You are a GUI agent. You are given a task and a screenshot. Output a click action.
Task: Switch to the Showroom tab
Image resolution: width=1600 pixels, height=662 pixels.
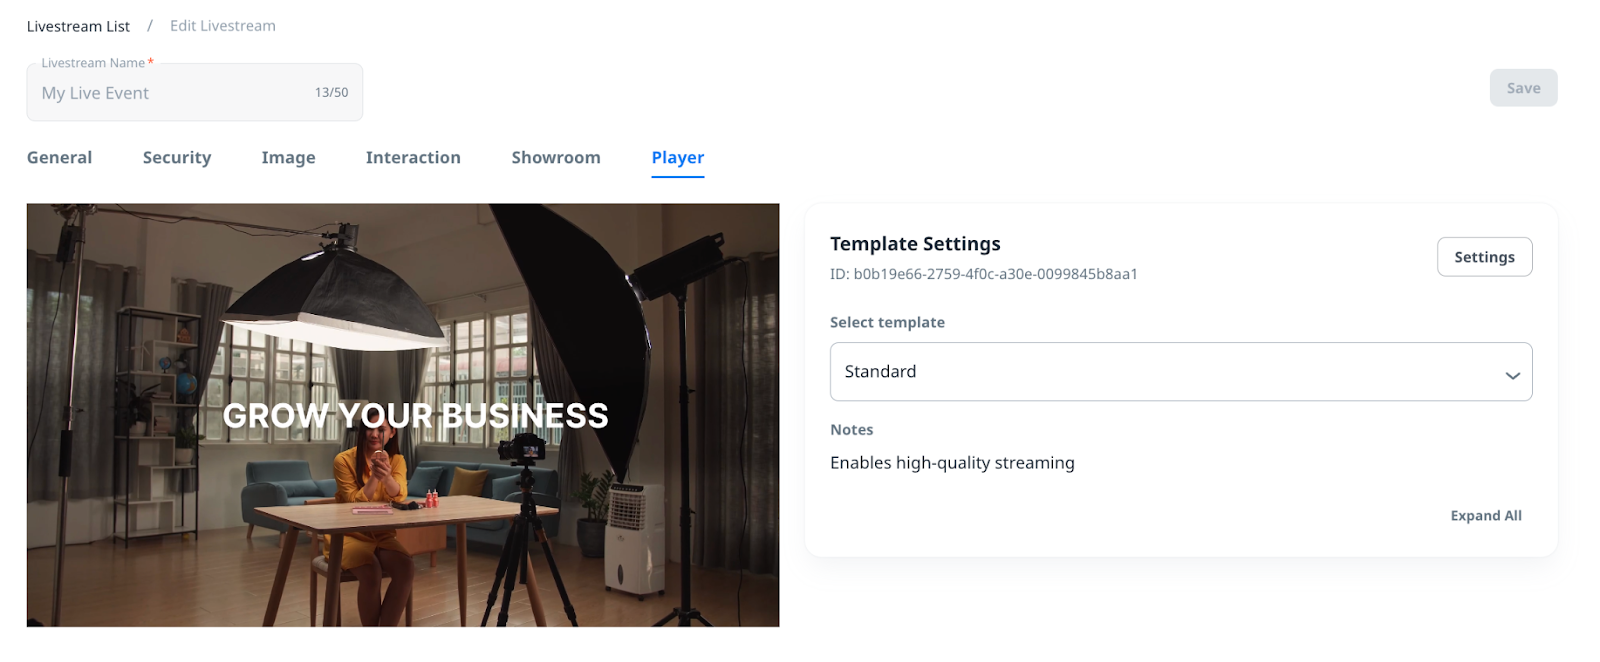(556, 158)
